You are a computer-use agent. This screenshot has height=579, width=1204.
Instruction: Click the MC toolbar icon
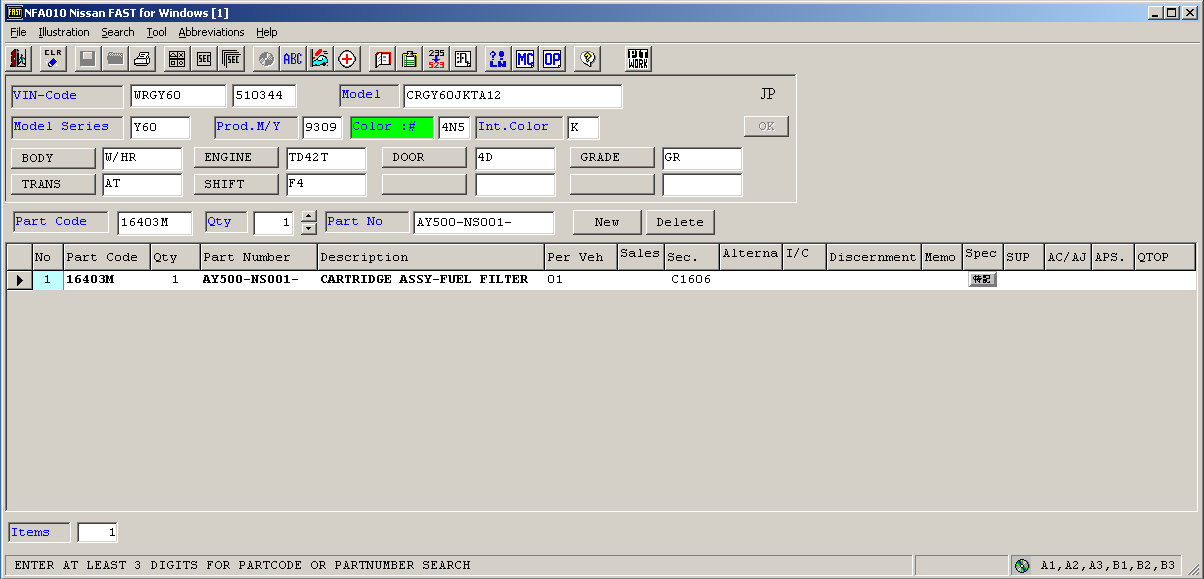[525, 59]
